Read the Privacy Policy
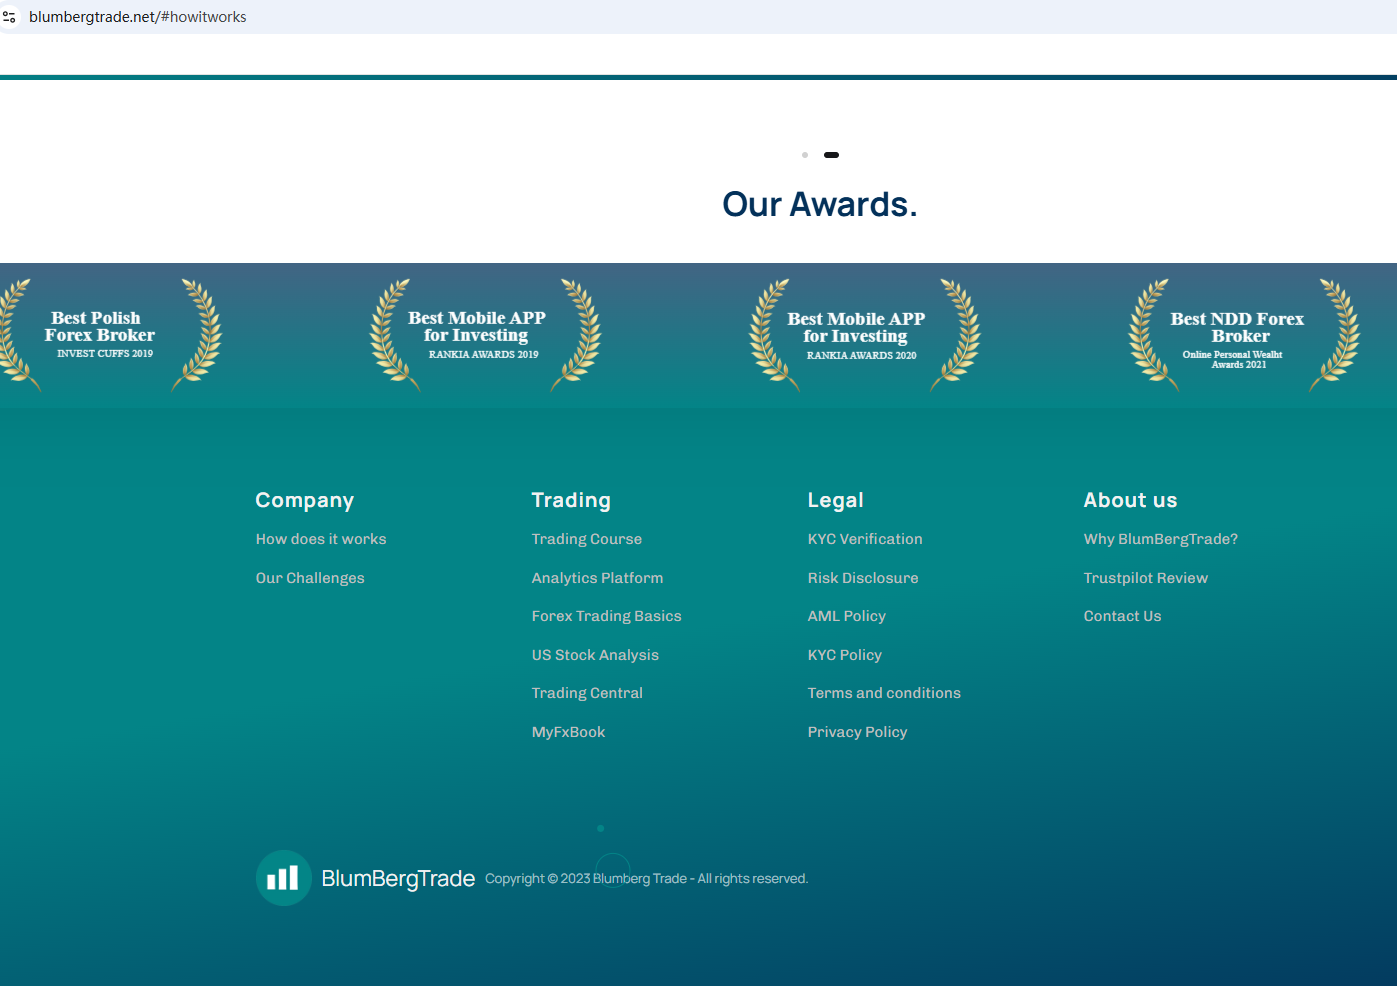The image size is (1397, 986). [857, 732]
